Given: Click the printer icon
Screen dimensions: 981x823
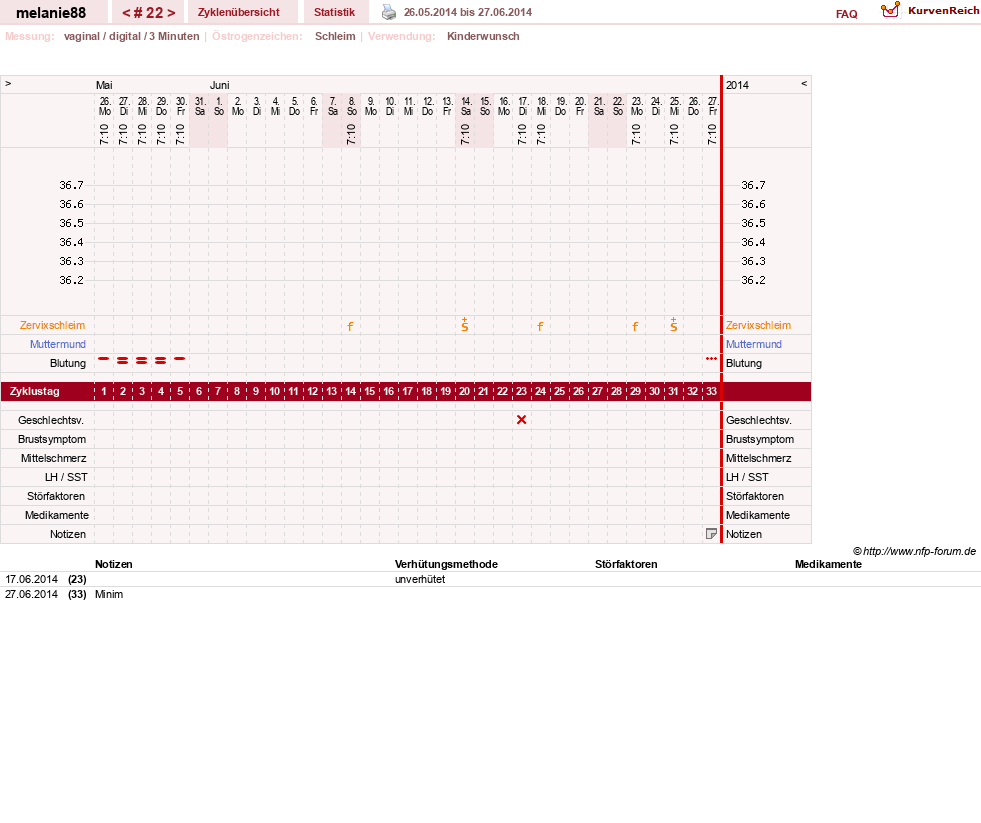Looking at the screenshot, I should click(x=389, y=12).
